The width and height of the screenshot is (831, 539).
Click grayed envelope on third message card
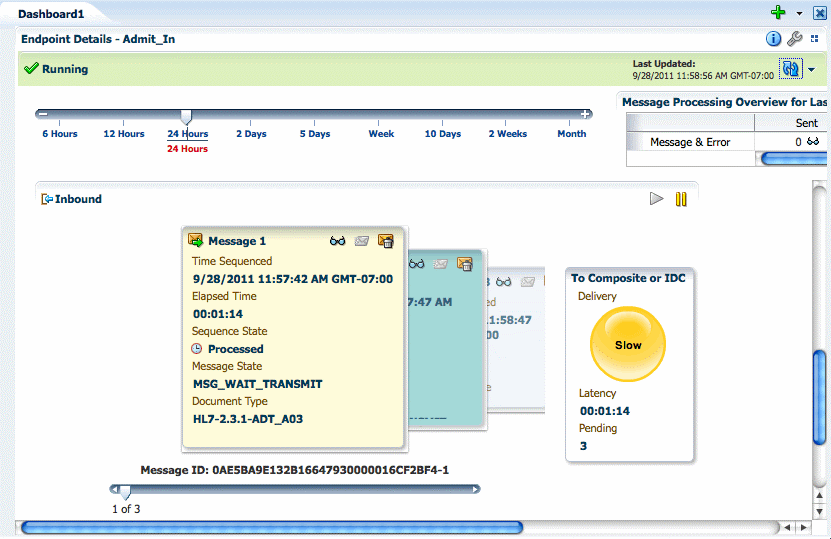(x=528, y=282)
